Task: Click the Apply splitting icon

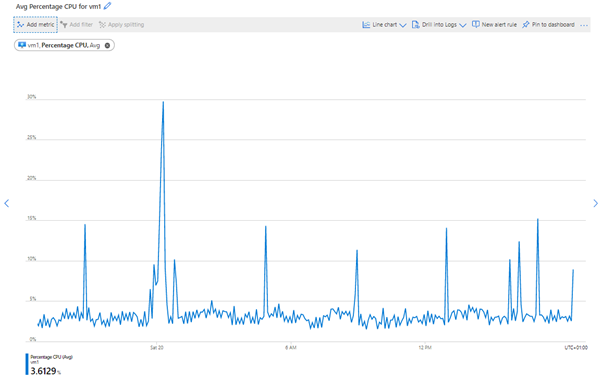Action: [102, 25]
